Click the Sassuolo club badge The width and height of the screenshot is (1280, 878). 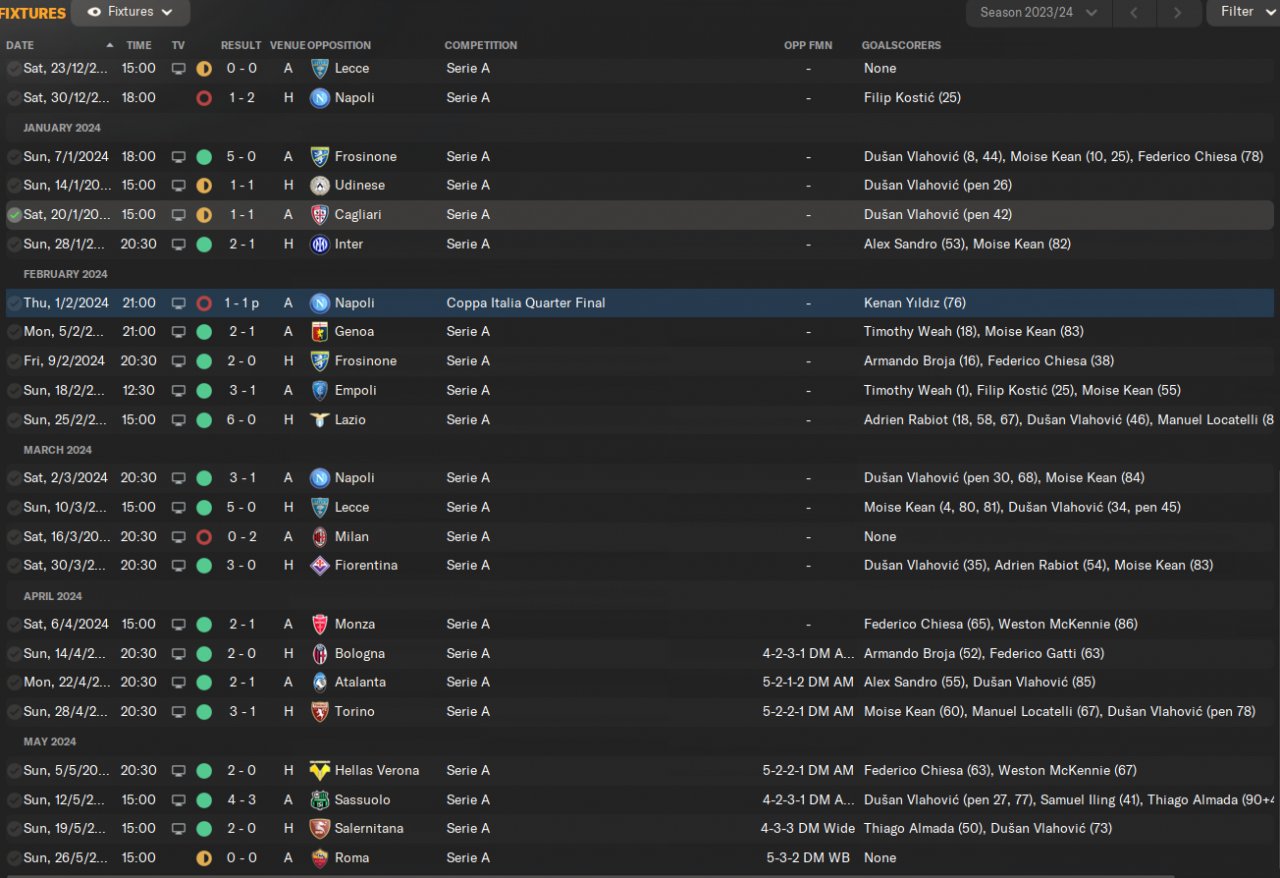320,800
